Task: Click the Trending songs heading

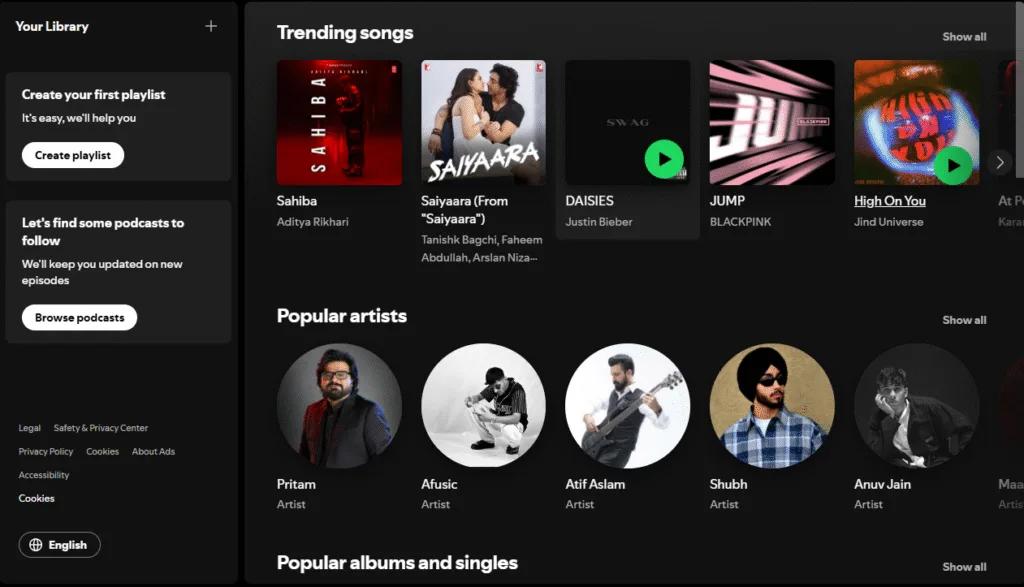Action: click(345, 33)
